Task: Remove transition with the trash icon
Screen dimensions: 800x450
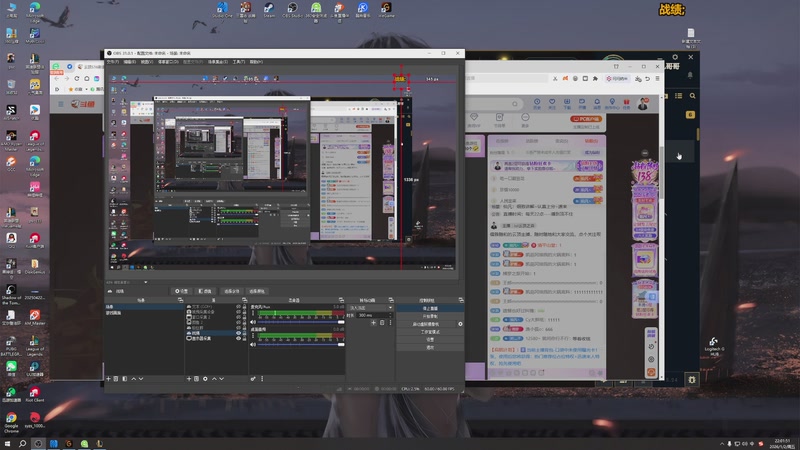Action: pyautogui.click(x=382, y=322)
